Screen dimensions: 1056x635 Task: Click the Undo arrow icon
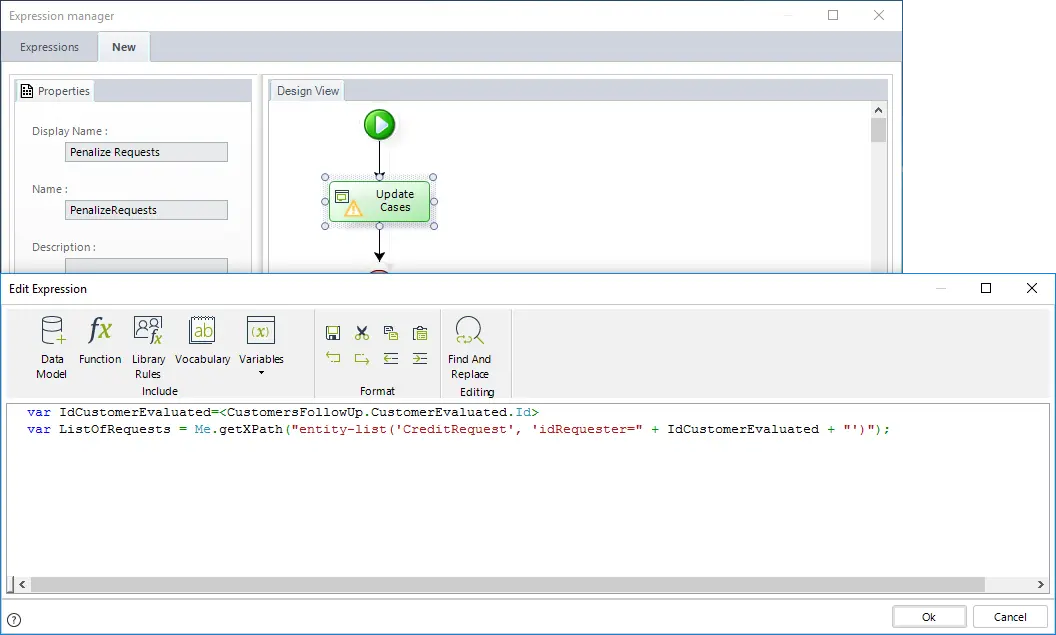coord(333,358)
